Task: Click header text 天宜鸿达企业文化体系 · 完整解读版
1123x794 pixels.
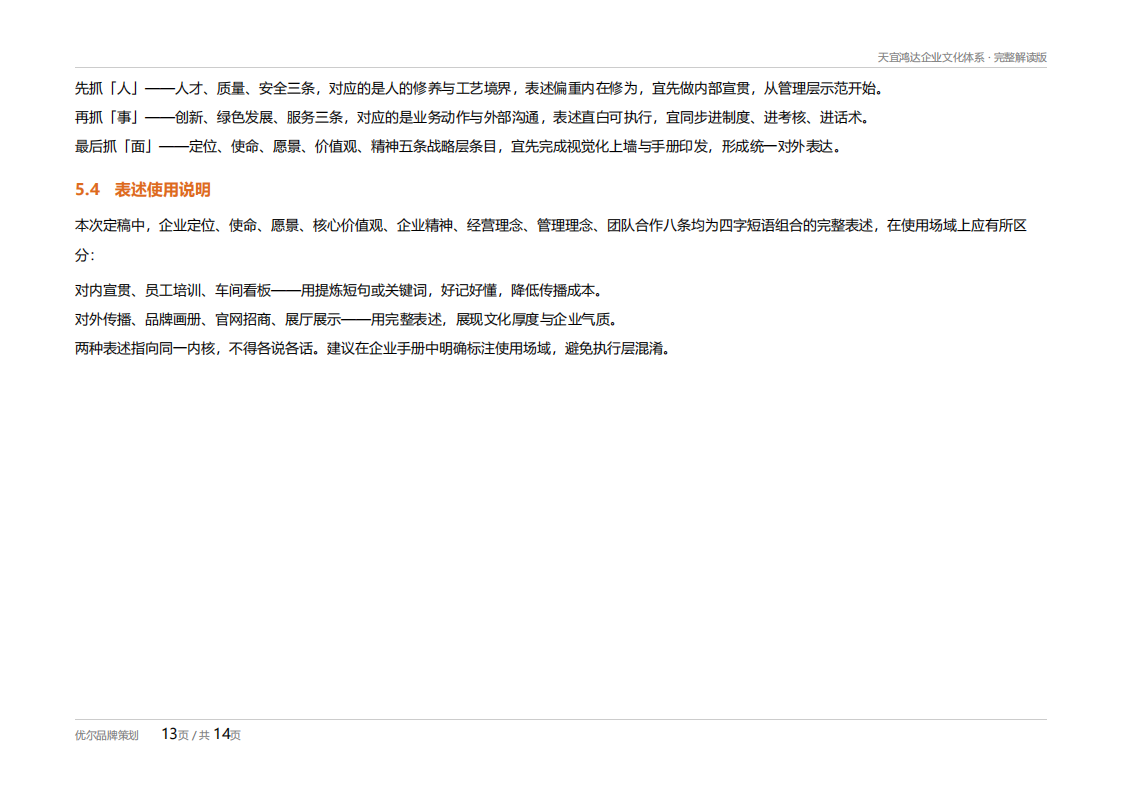Action: [962, 57]
